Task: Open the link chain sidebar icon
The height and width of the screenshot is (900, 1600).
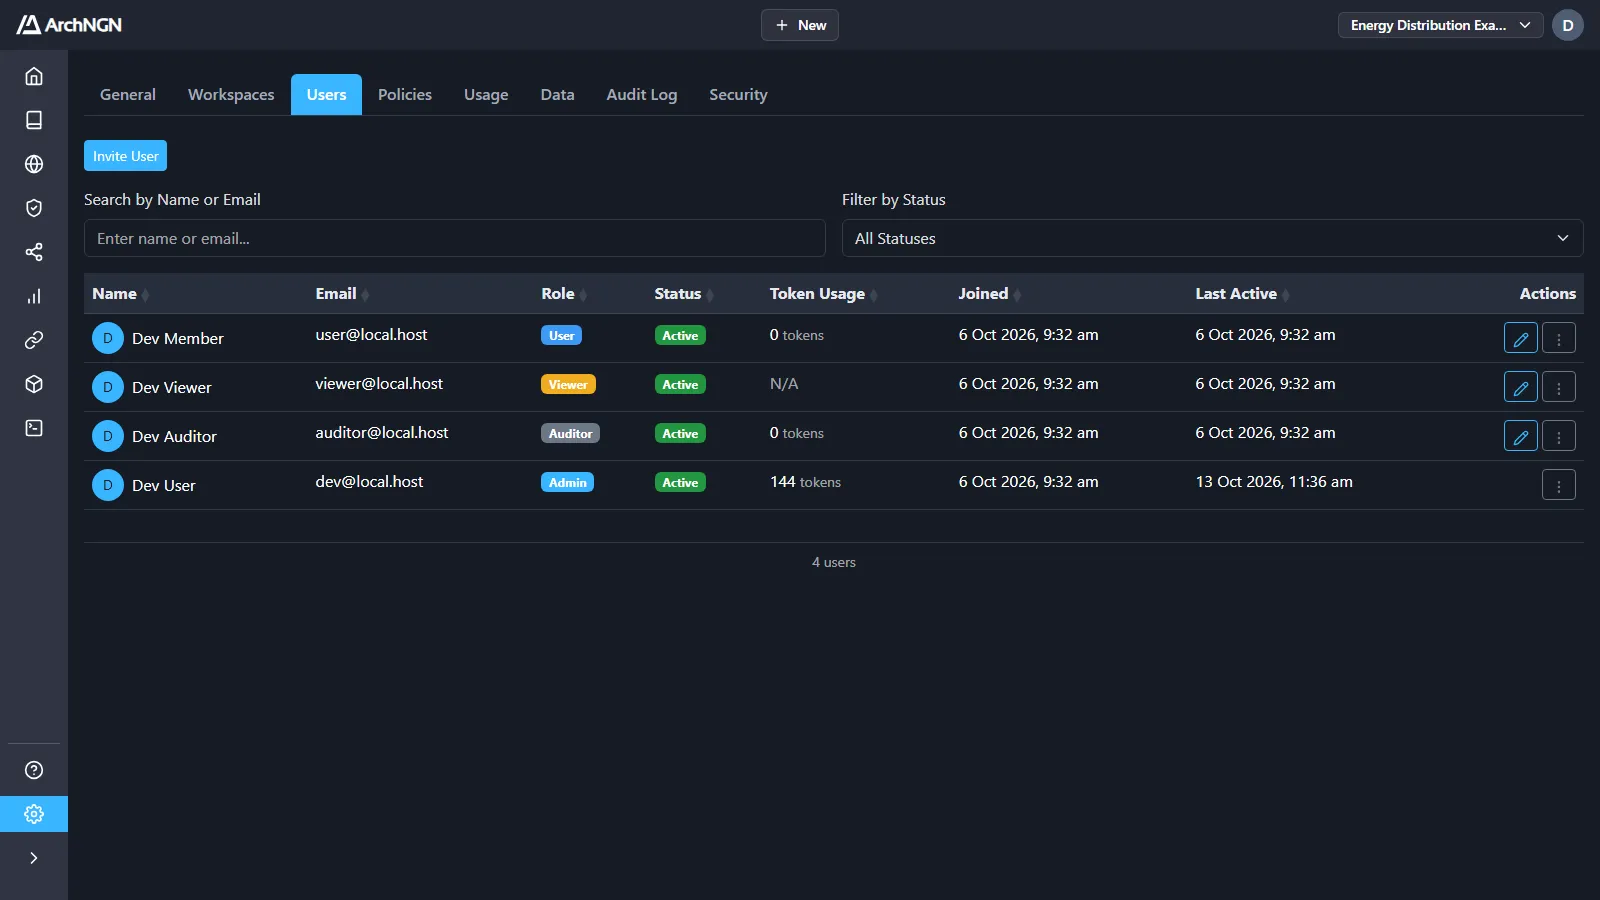Action: [x=34, y=340]
